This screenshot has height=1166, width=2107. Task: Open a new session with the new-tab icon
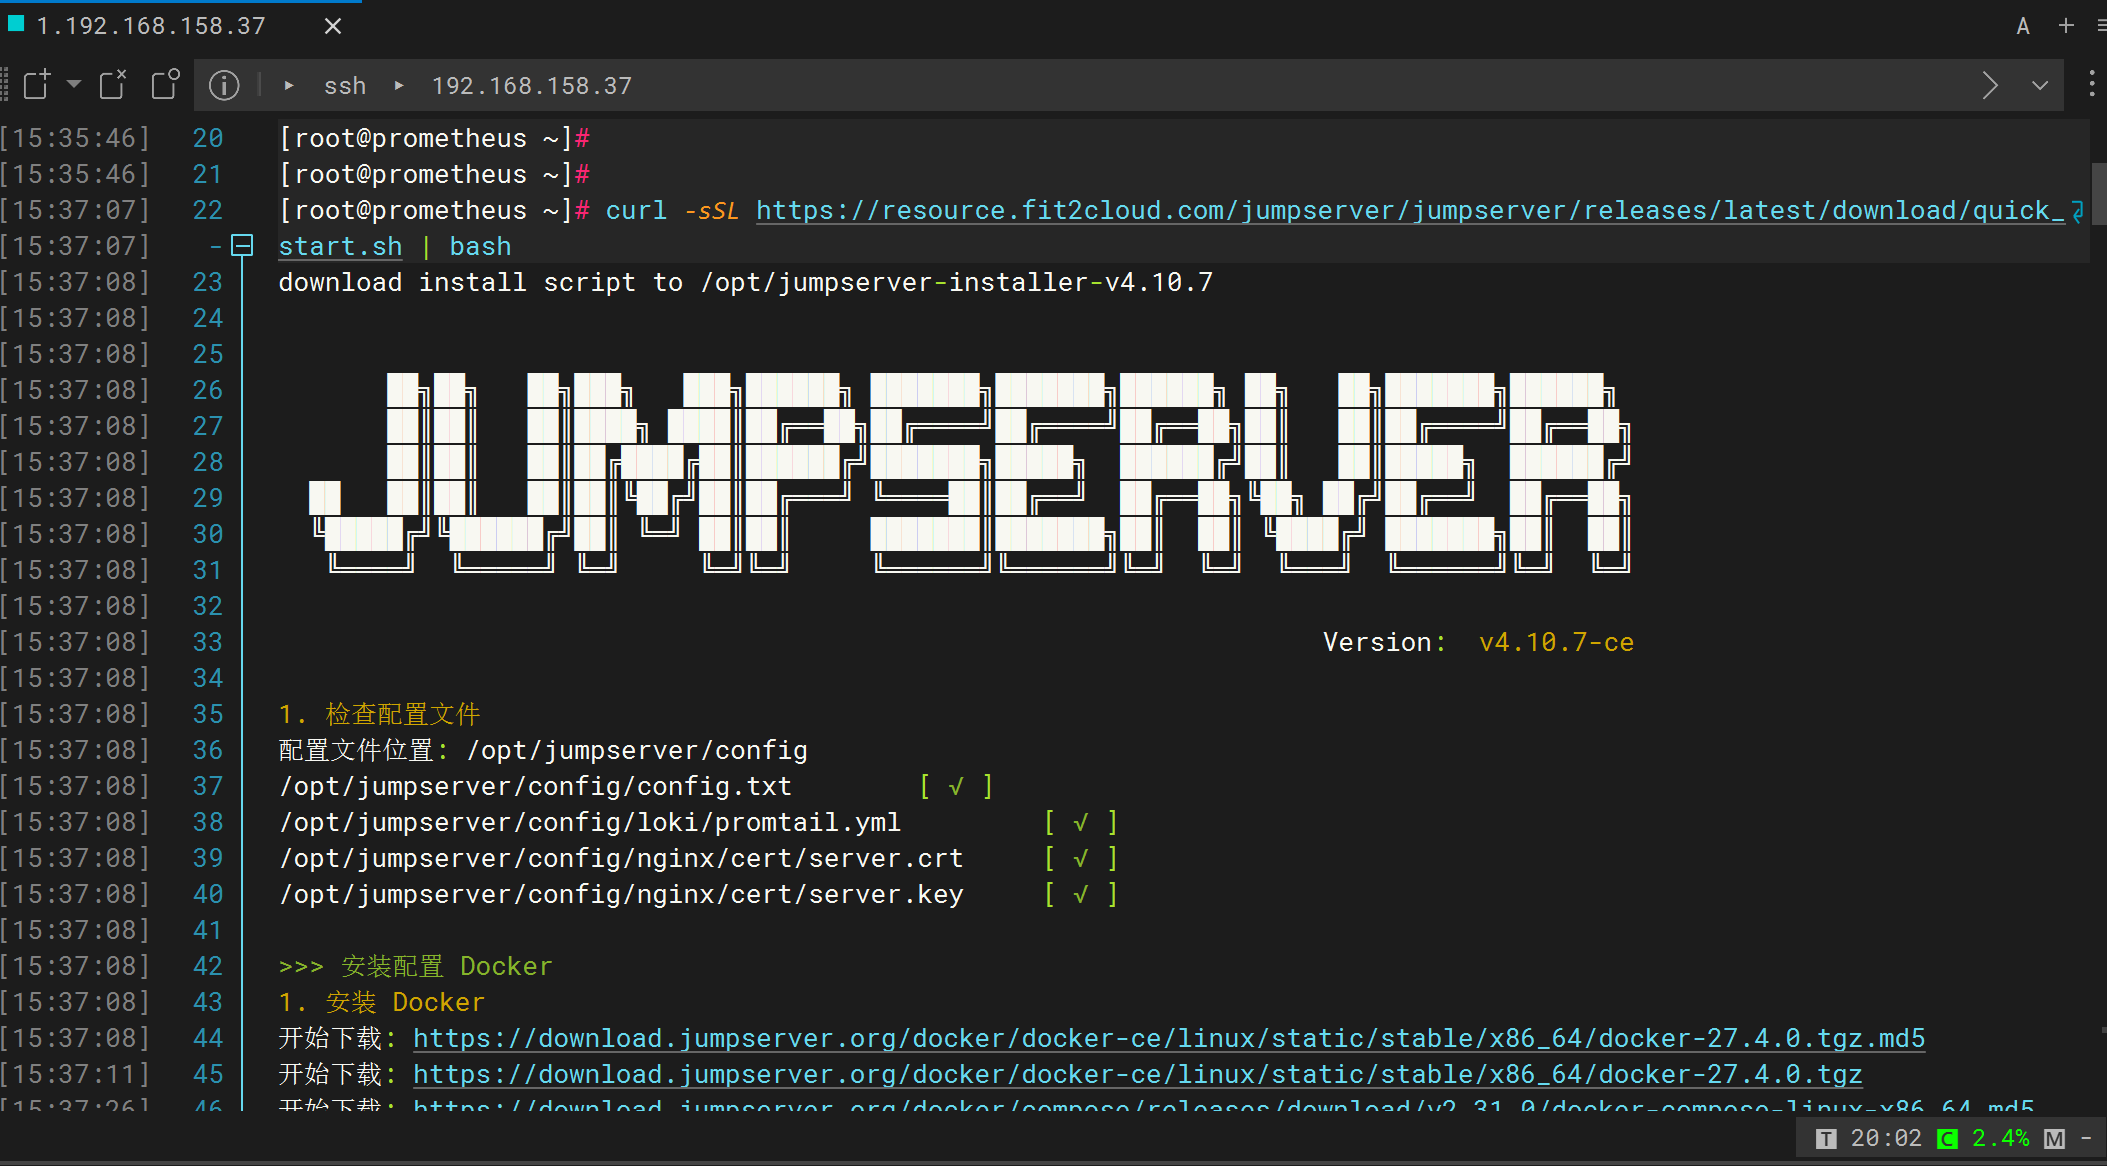[37, 85]
